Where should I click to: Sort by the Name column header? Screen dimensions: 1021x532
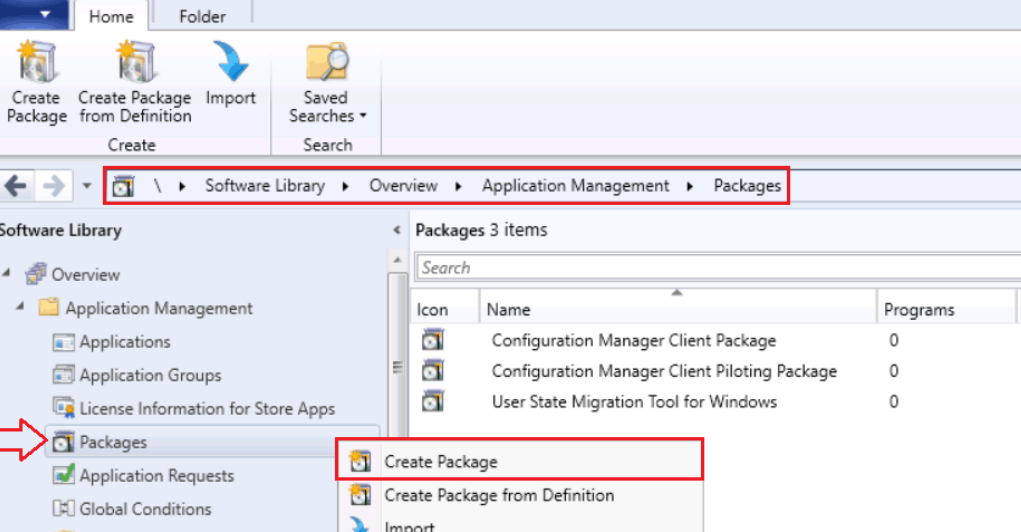point(678,309)
